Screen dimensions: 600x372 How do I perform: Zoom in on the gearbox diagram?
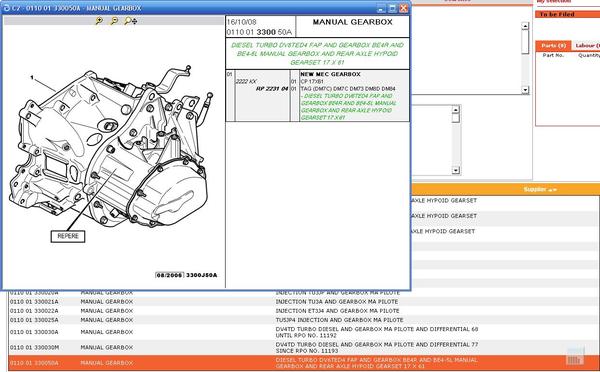(99, 21)
